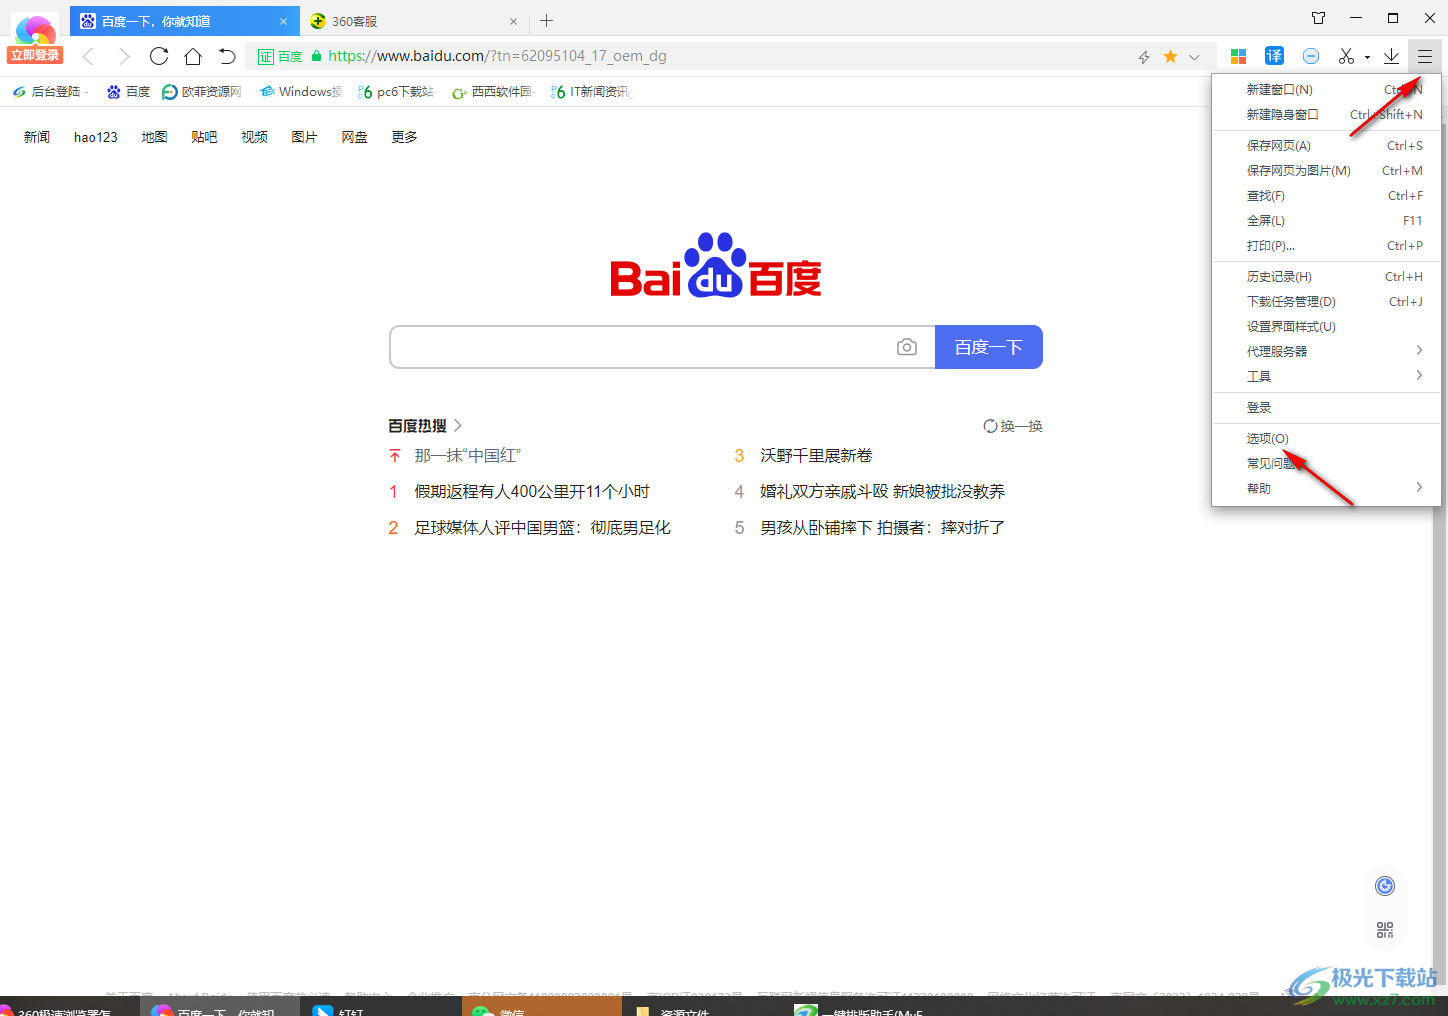
Task: Open the 百度 bookmark
Action: click(128, 91)
